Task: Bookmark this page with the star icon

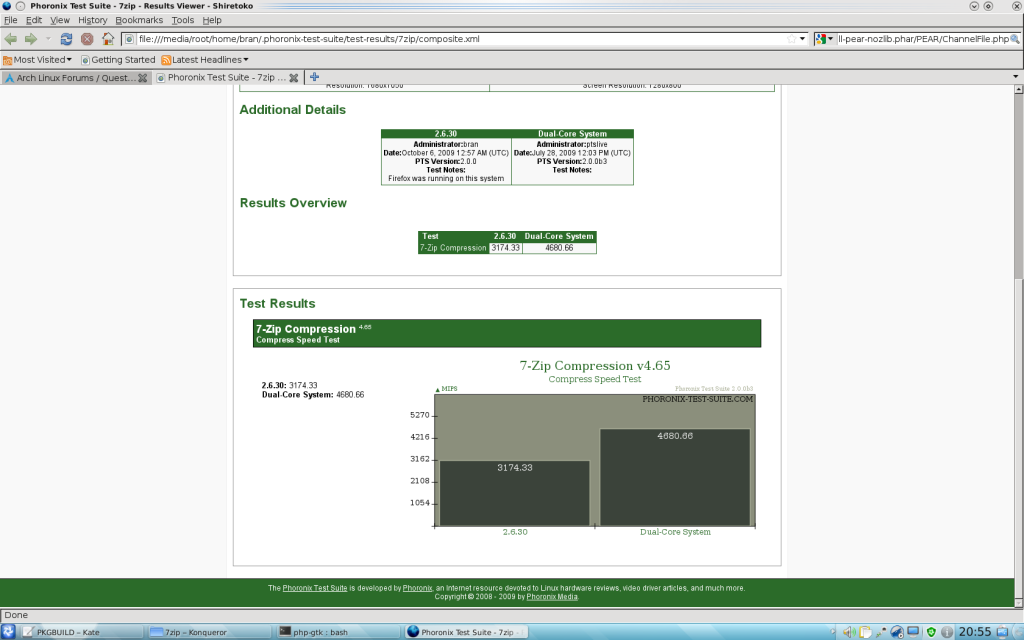Action: tap(792, 39)
